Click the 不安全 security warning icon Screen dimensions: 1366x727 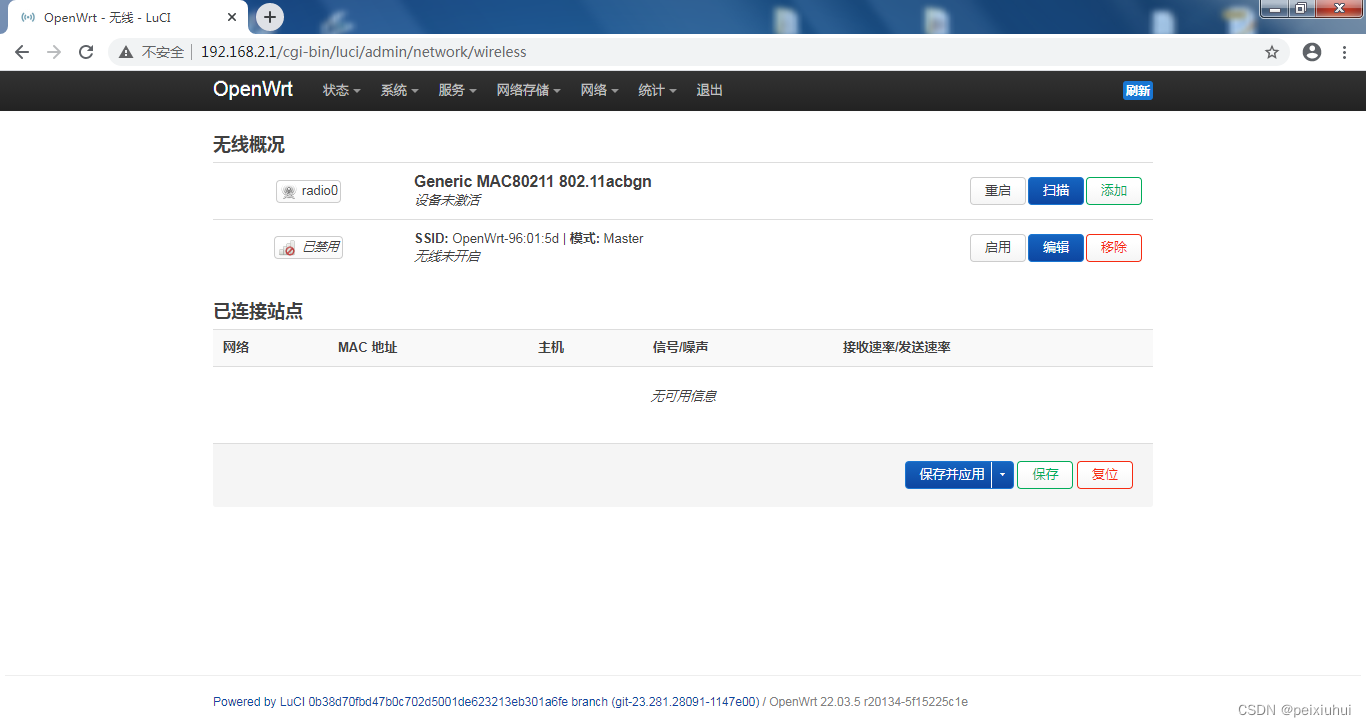pos(125,51)
